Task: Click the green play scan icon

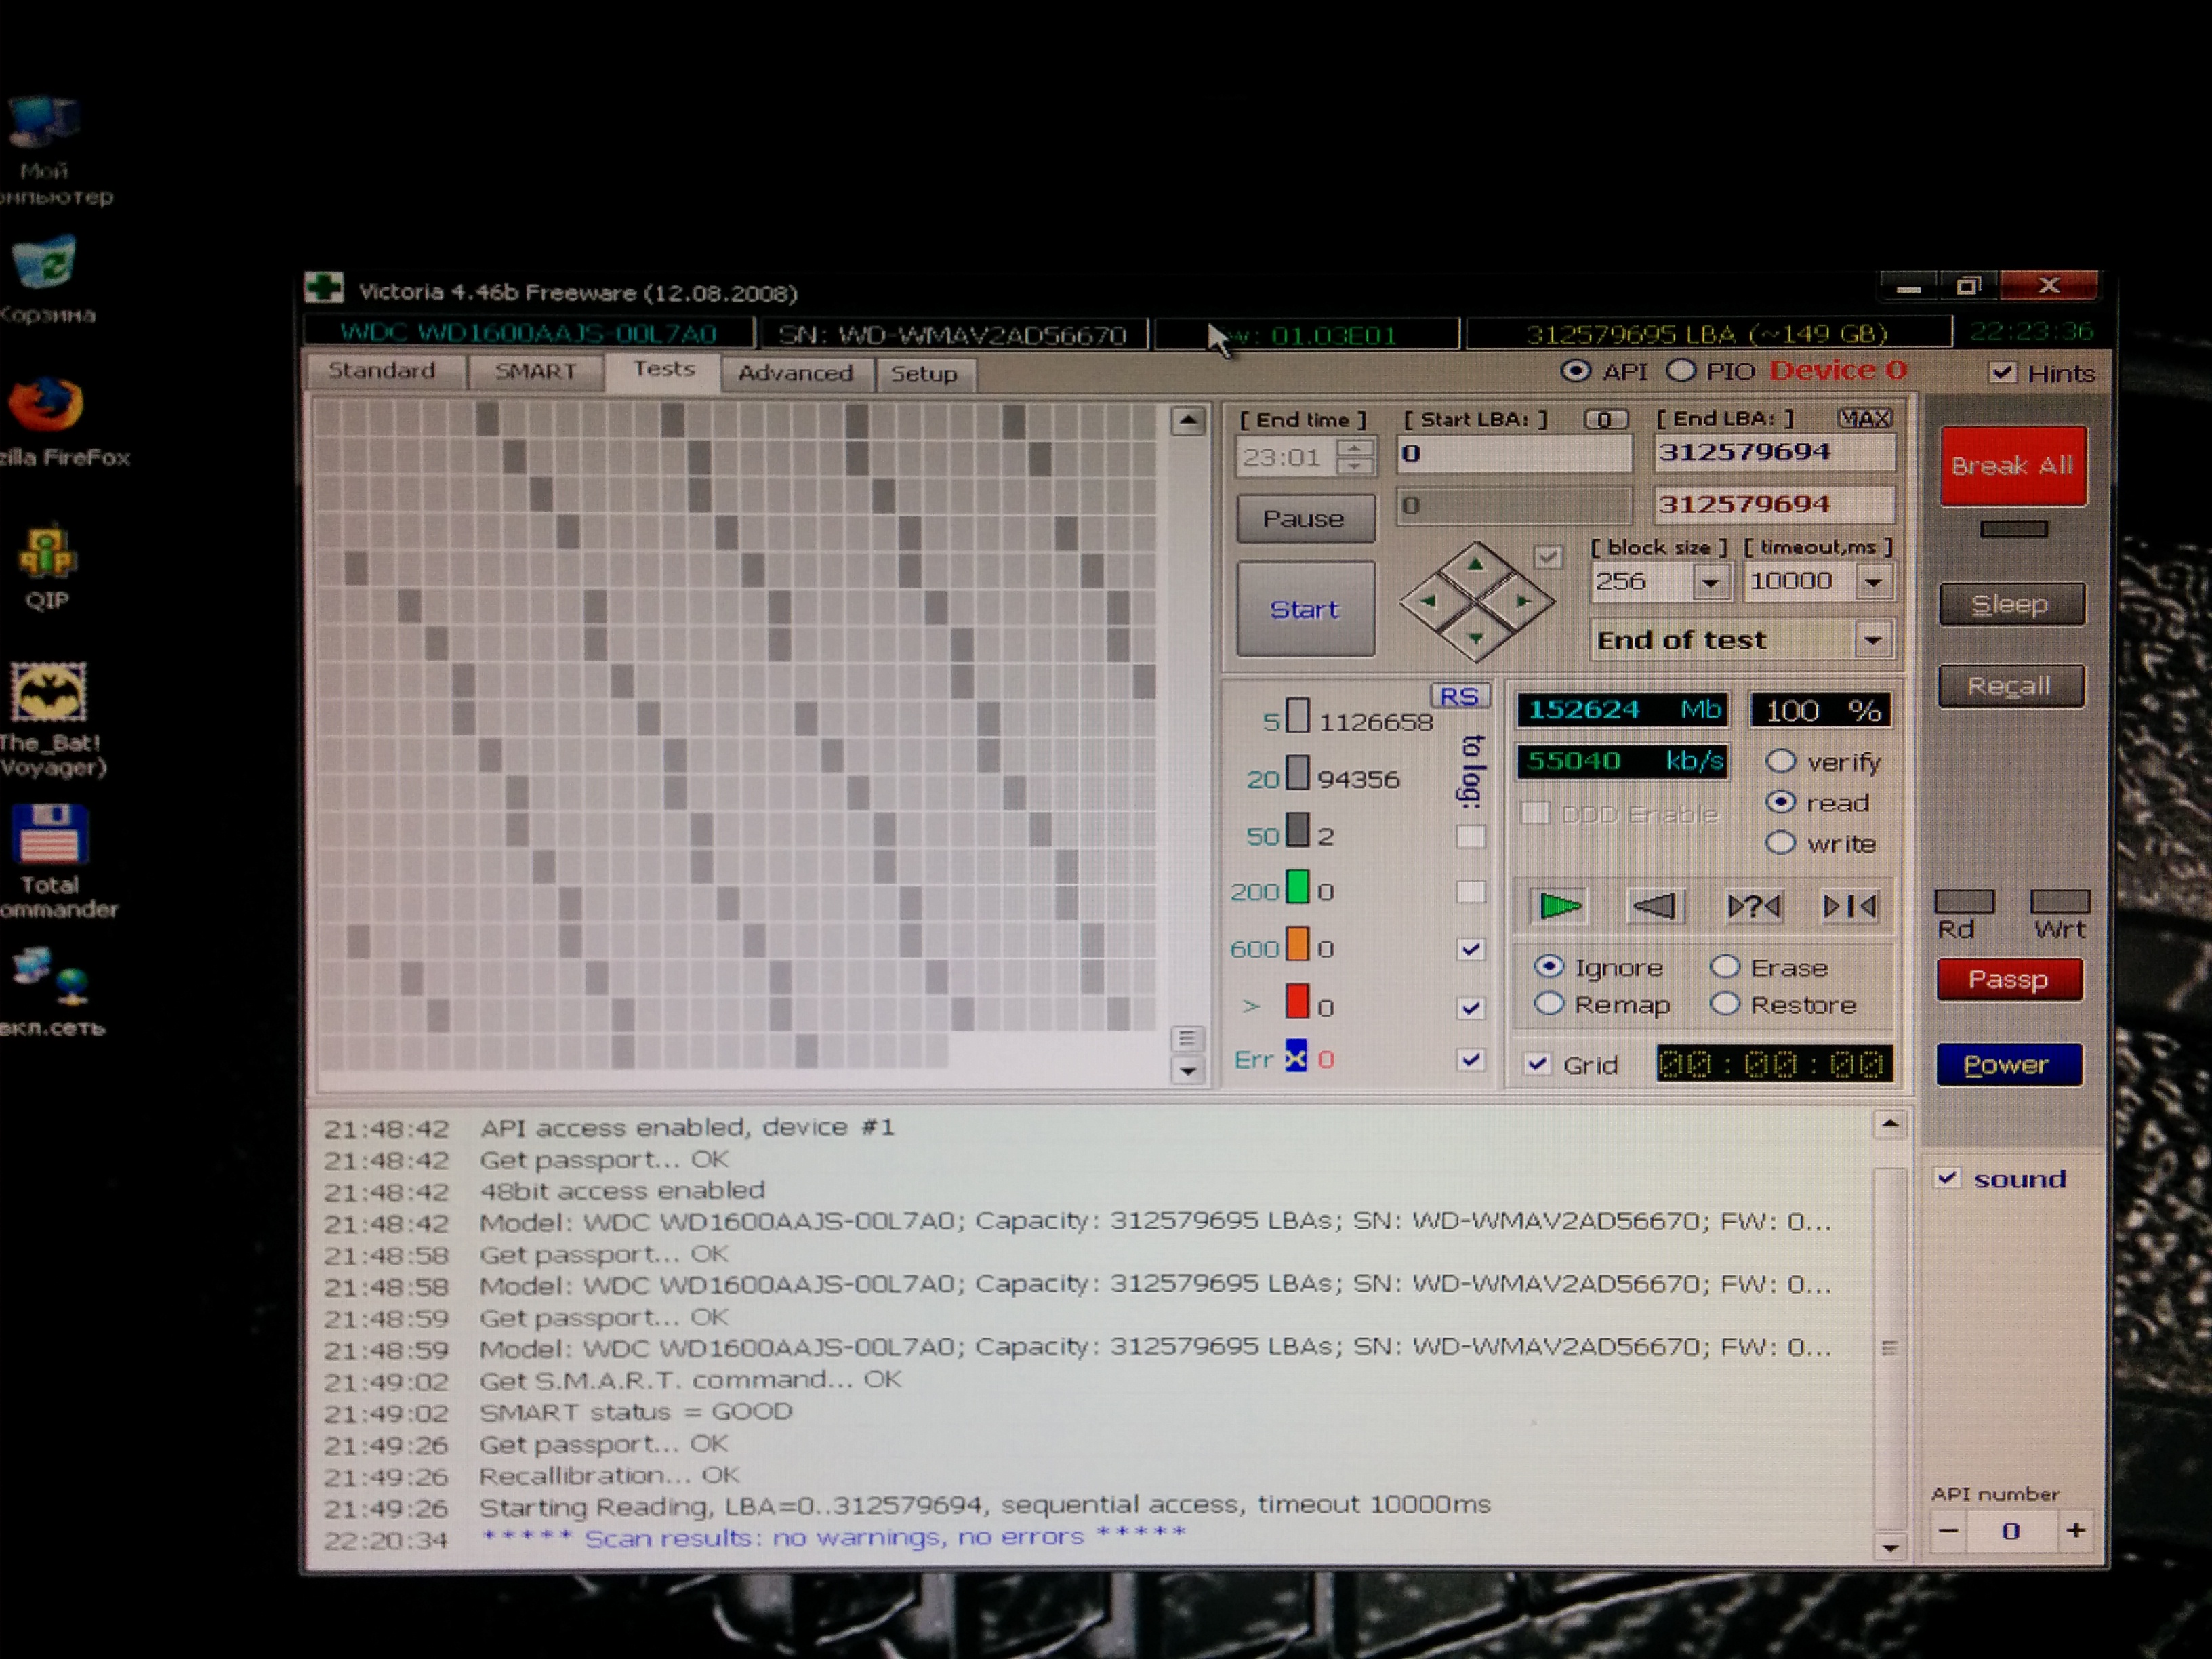Action: click(1559, 906)
